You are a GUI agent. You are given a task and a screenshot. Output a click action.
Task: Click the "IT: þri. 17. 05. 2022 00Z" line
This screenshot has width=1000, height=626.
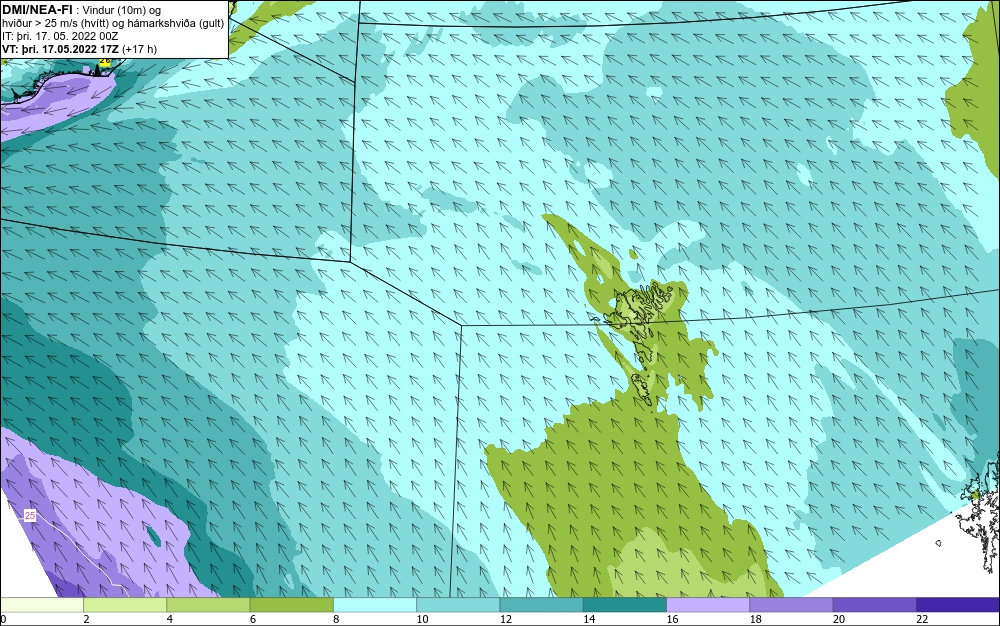pyautogui.click(x=60, y=36)
